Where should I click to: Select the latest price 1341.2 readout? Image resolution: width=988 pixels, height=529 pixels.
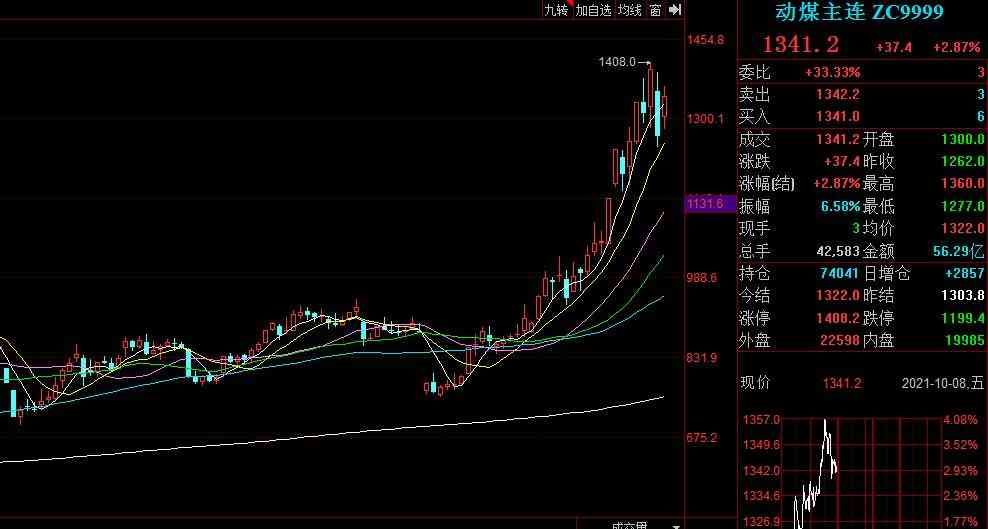[800, 45]
